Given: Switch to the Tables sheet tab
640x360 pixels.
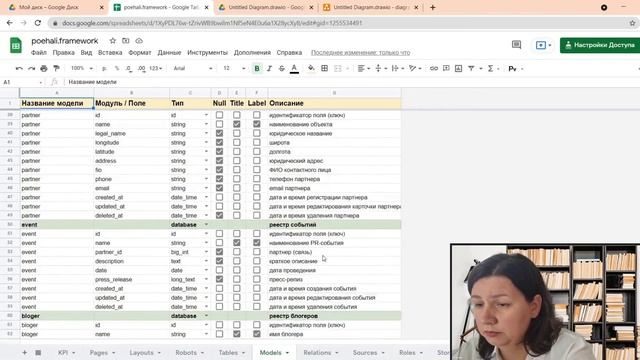Looking at the screenshot, I should pos(228,353).
